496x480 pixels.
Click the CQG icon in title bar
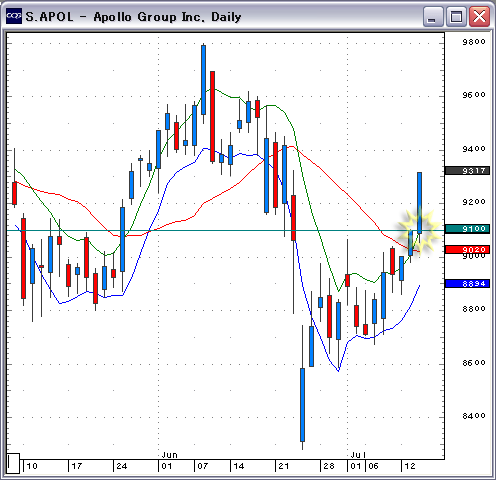14,16
